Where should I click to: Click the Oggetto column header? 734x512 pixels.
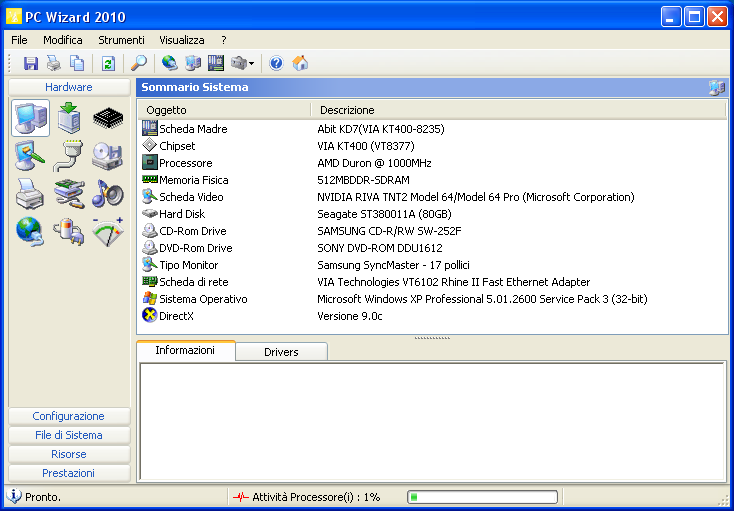pyautogui.click(x=224, y=110)
